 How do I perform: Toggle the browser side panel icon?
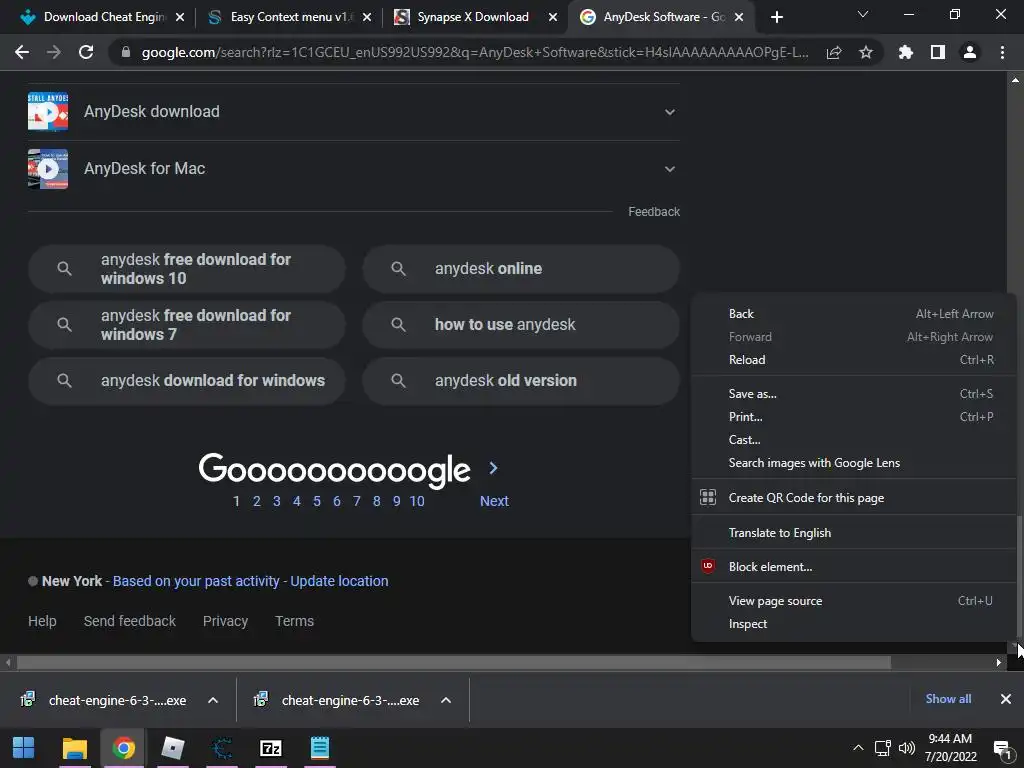point(938,52)
